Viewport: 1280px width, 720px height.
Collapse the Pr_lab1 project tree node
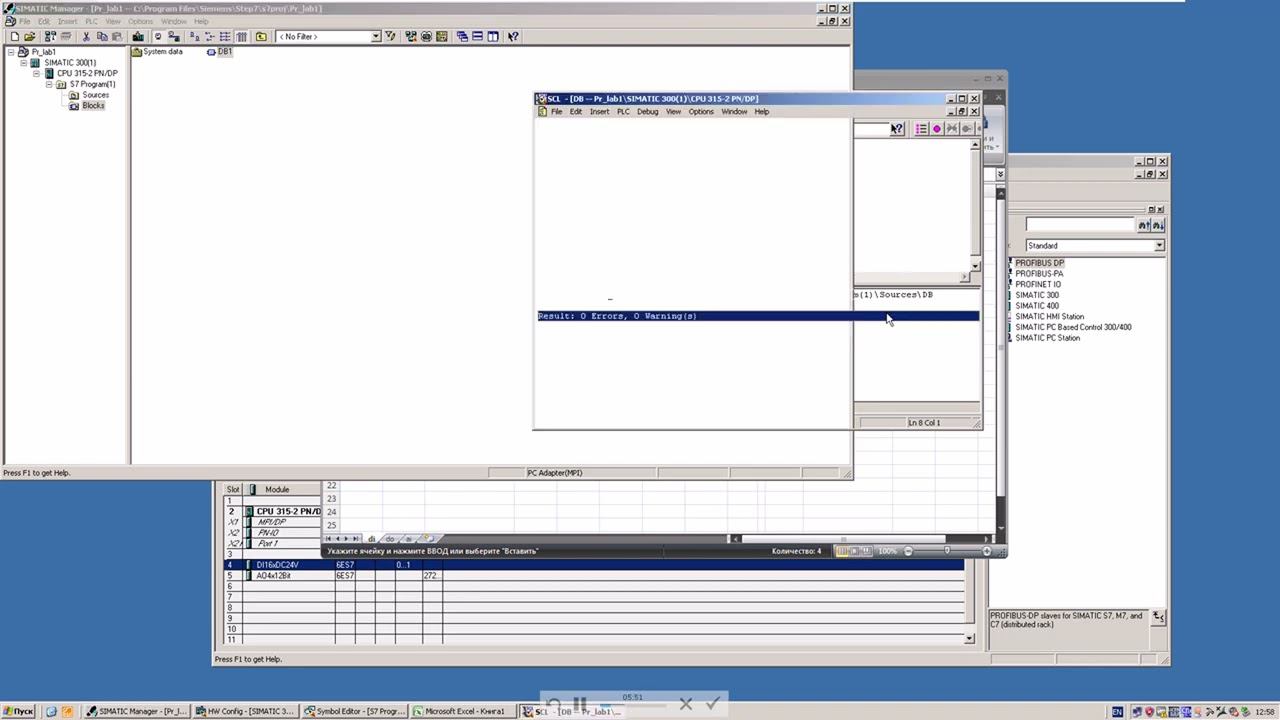coord(12,52)
